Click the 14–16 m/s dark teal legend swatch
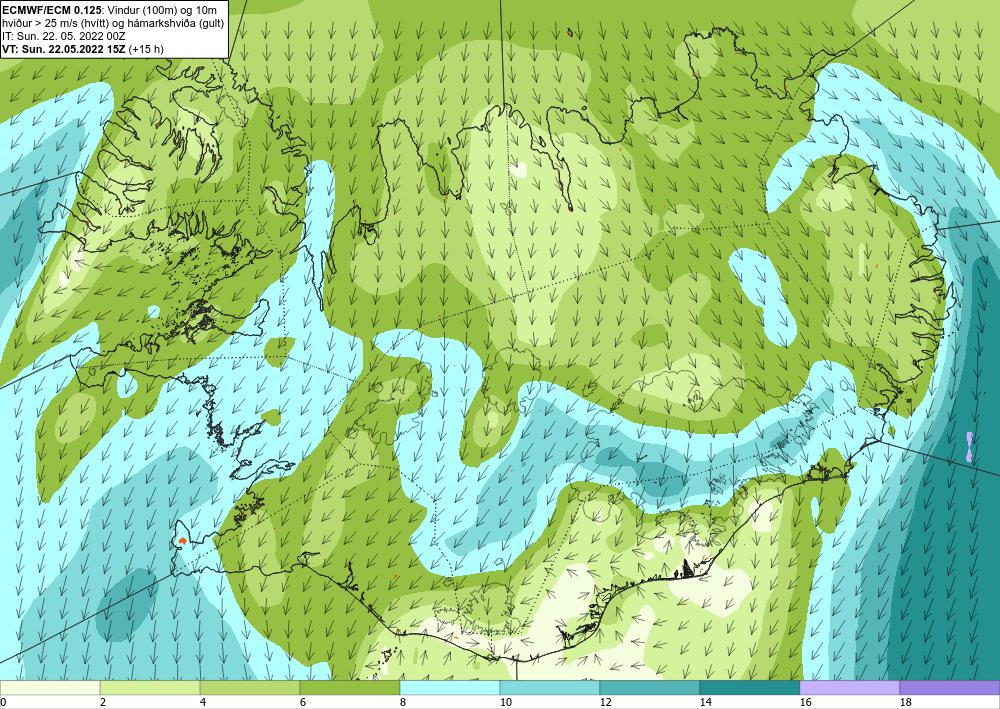The image size is (1000, 709). click(x=749, y=688)
